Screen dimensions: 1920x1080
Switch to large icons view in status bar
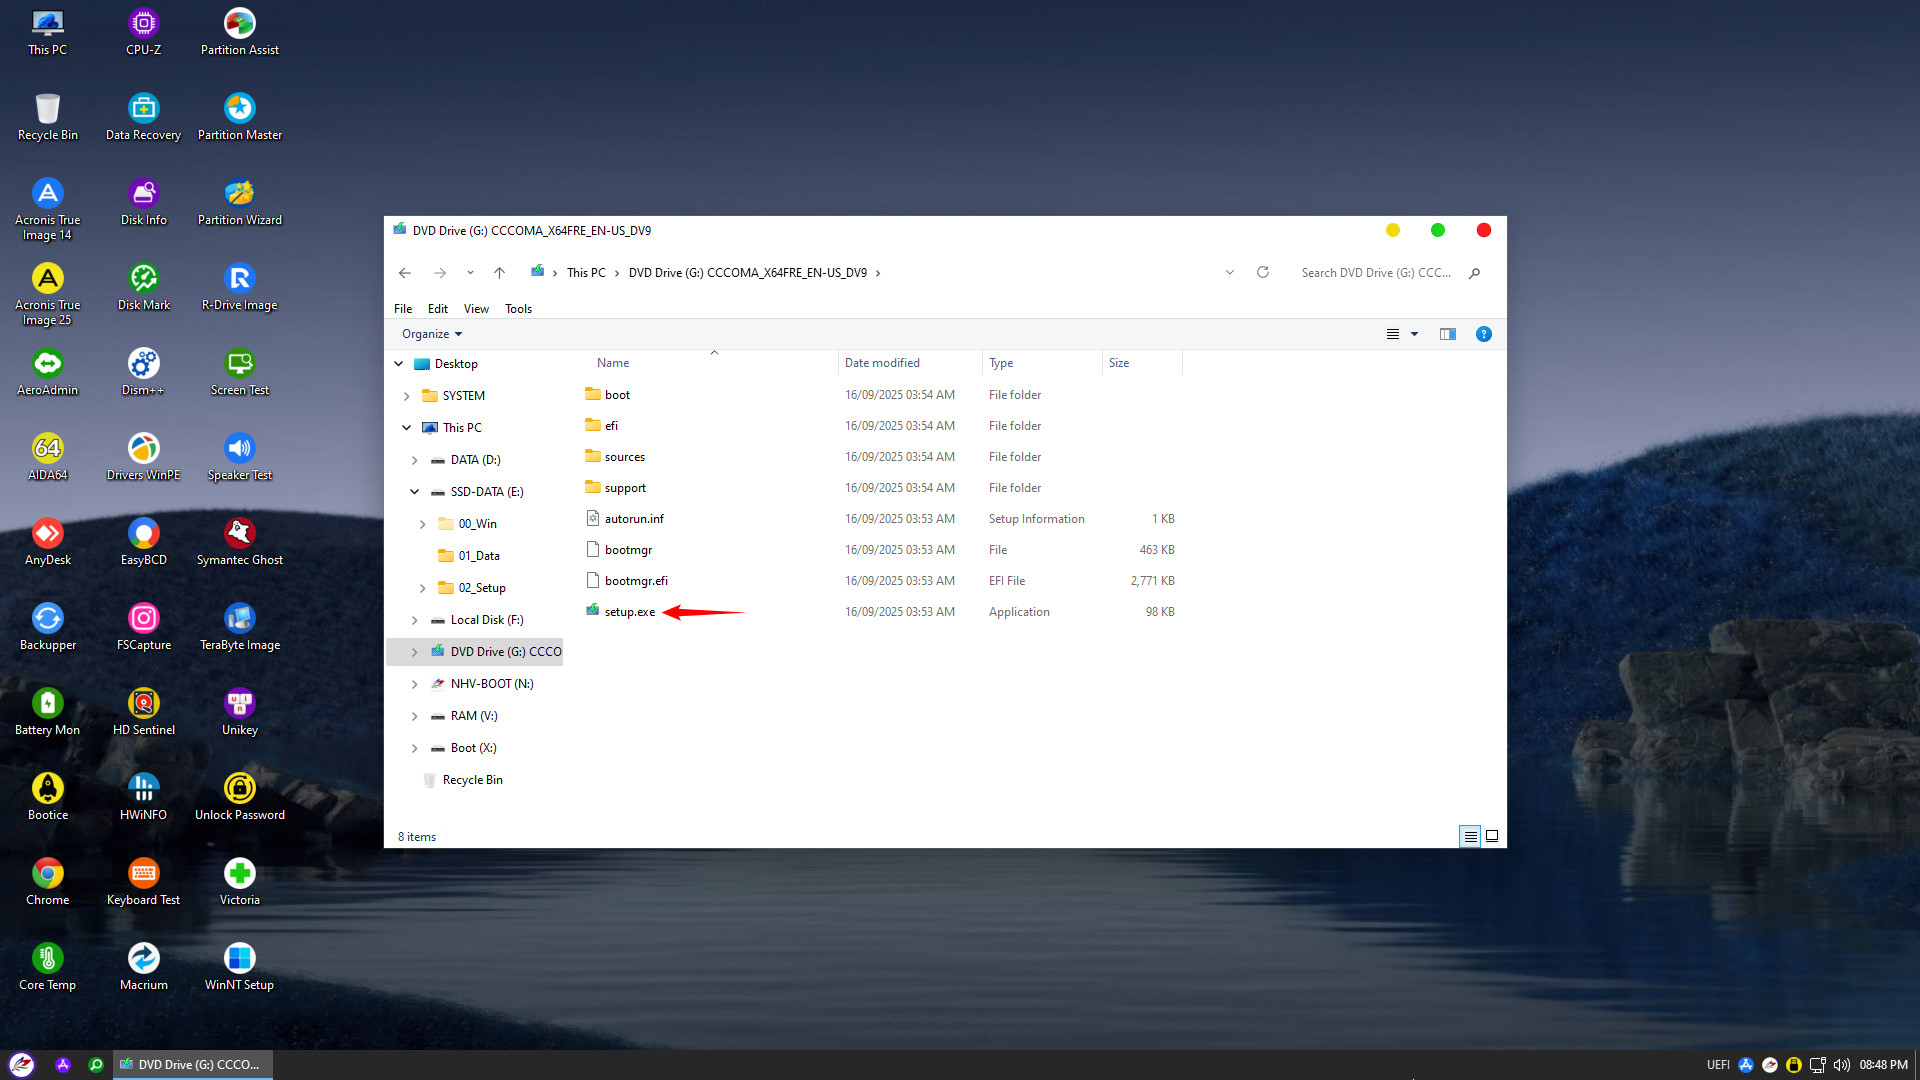pos(1492,836)
